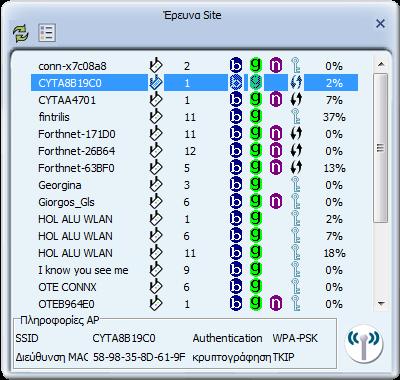
Task: Click the WPS arrows icon for CYTA8B19C0
Action: click(296, 82)
